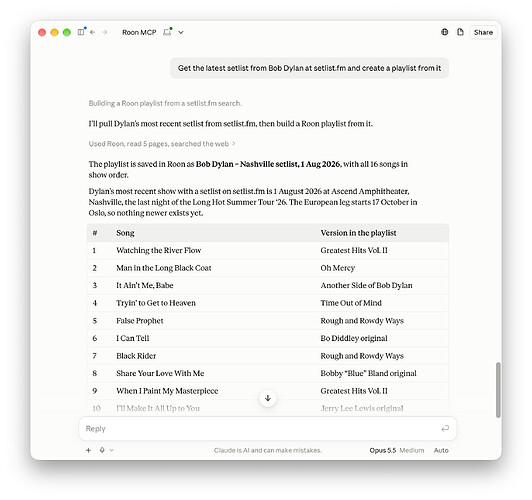Click the computer connection icon beside Roon MCP
Screen dimensions: 532x500
(167, 32)
